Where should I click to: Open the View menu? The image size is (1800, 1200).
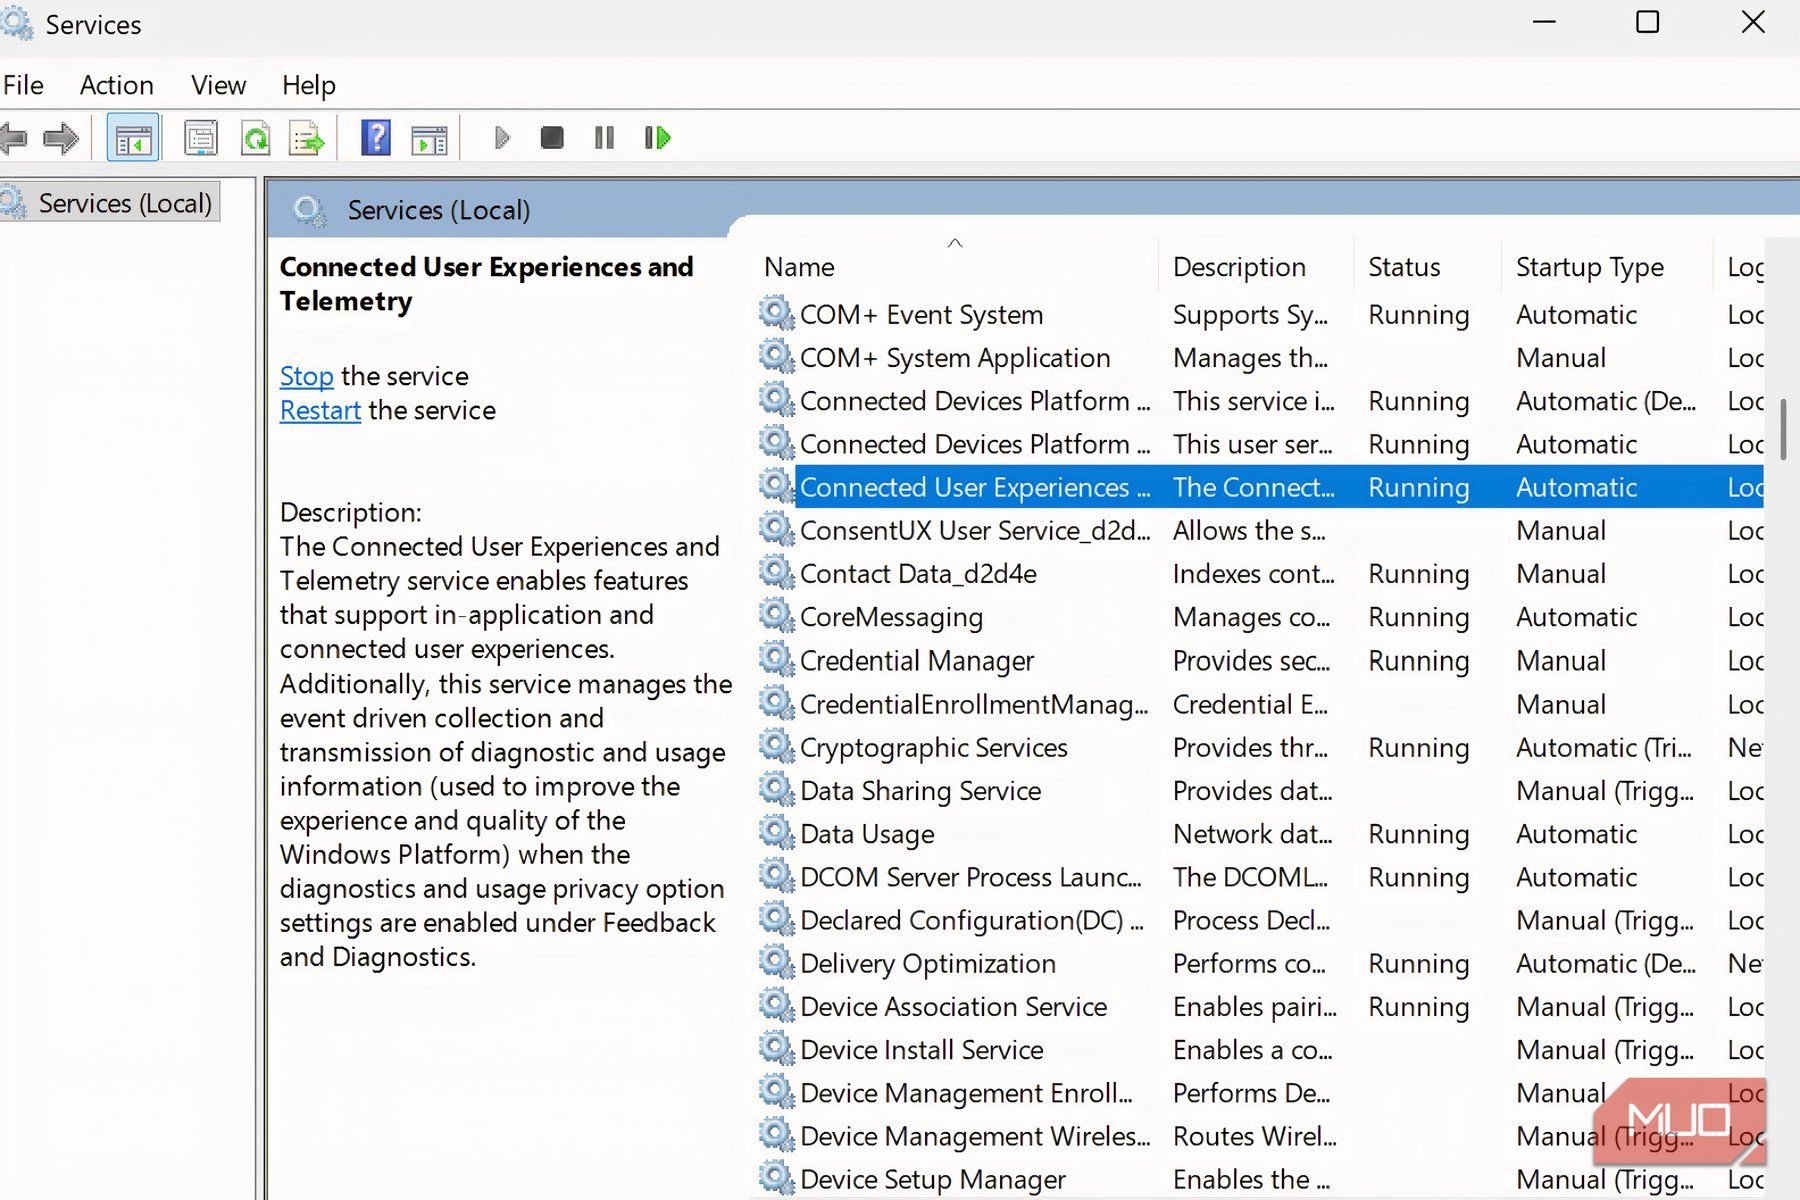click(x=218, y=85)
